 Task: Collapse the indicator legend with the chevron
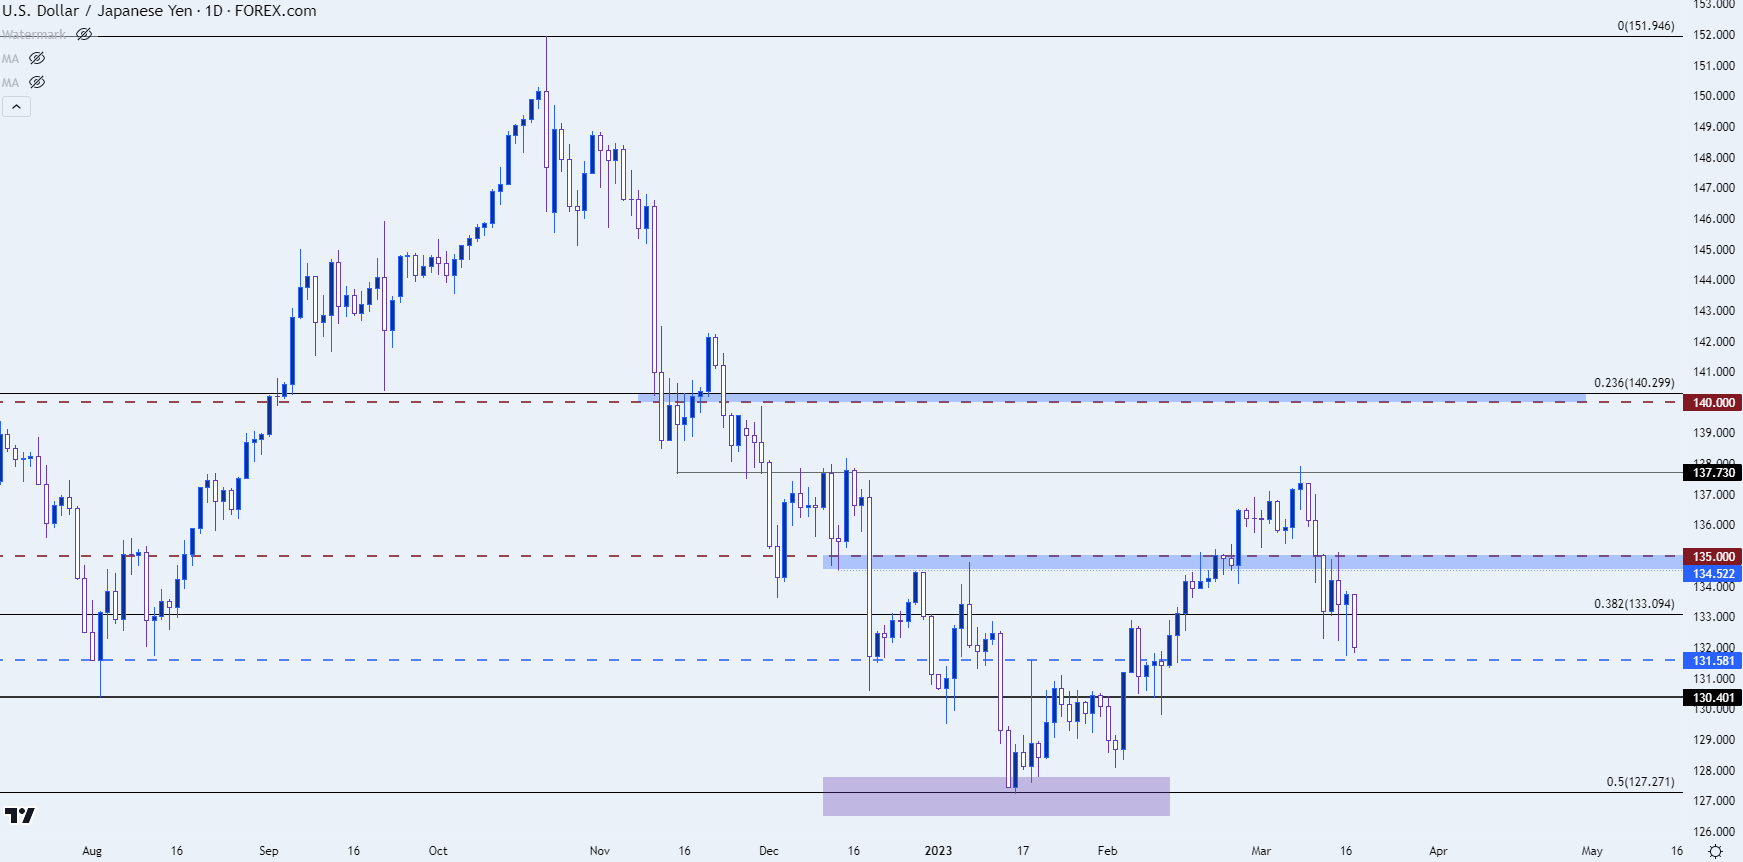click(16, 106)
